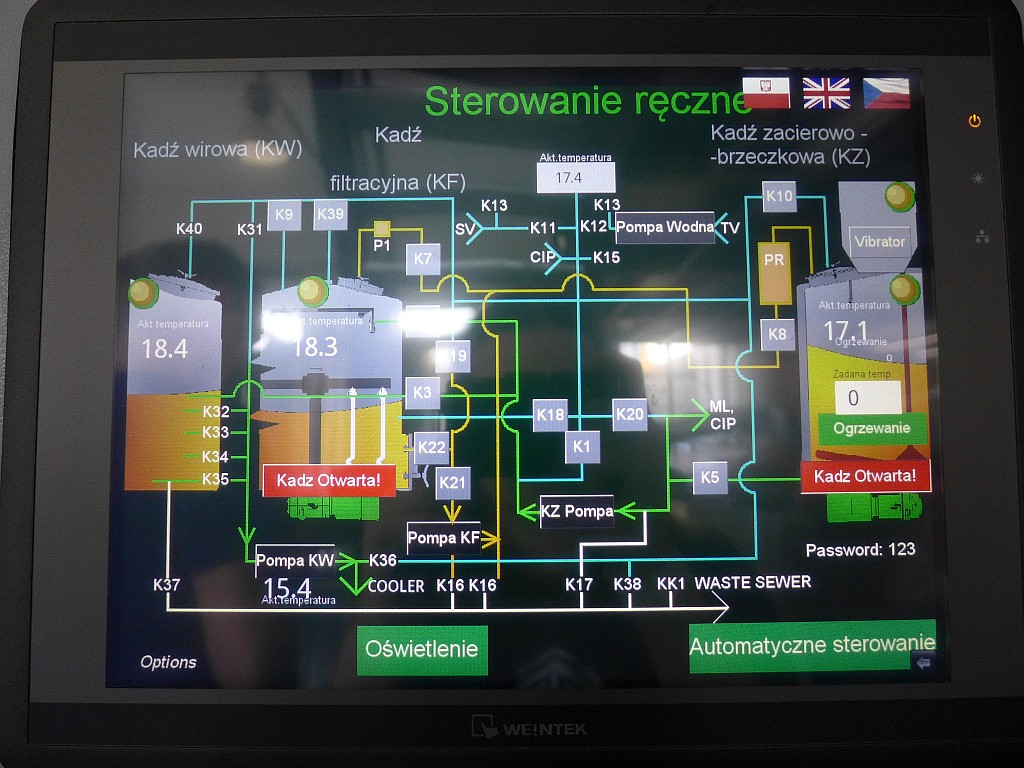The height and width of the screenshot is (768, 1024).
Task: Click the small yellow P1 pump square
Action: [381, 229]
